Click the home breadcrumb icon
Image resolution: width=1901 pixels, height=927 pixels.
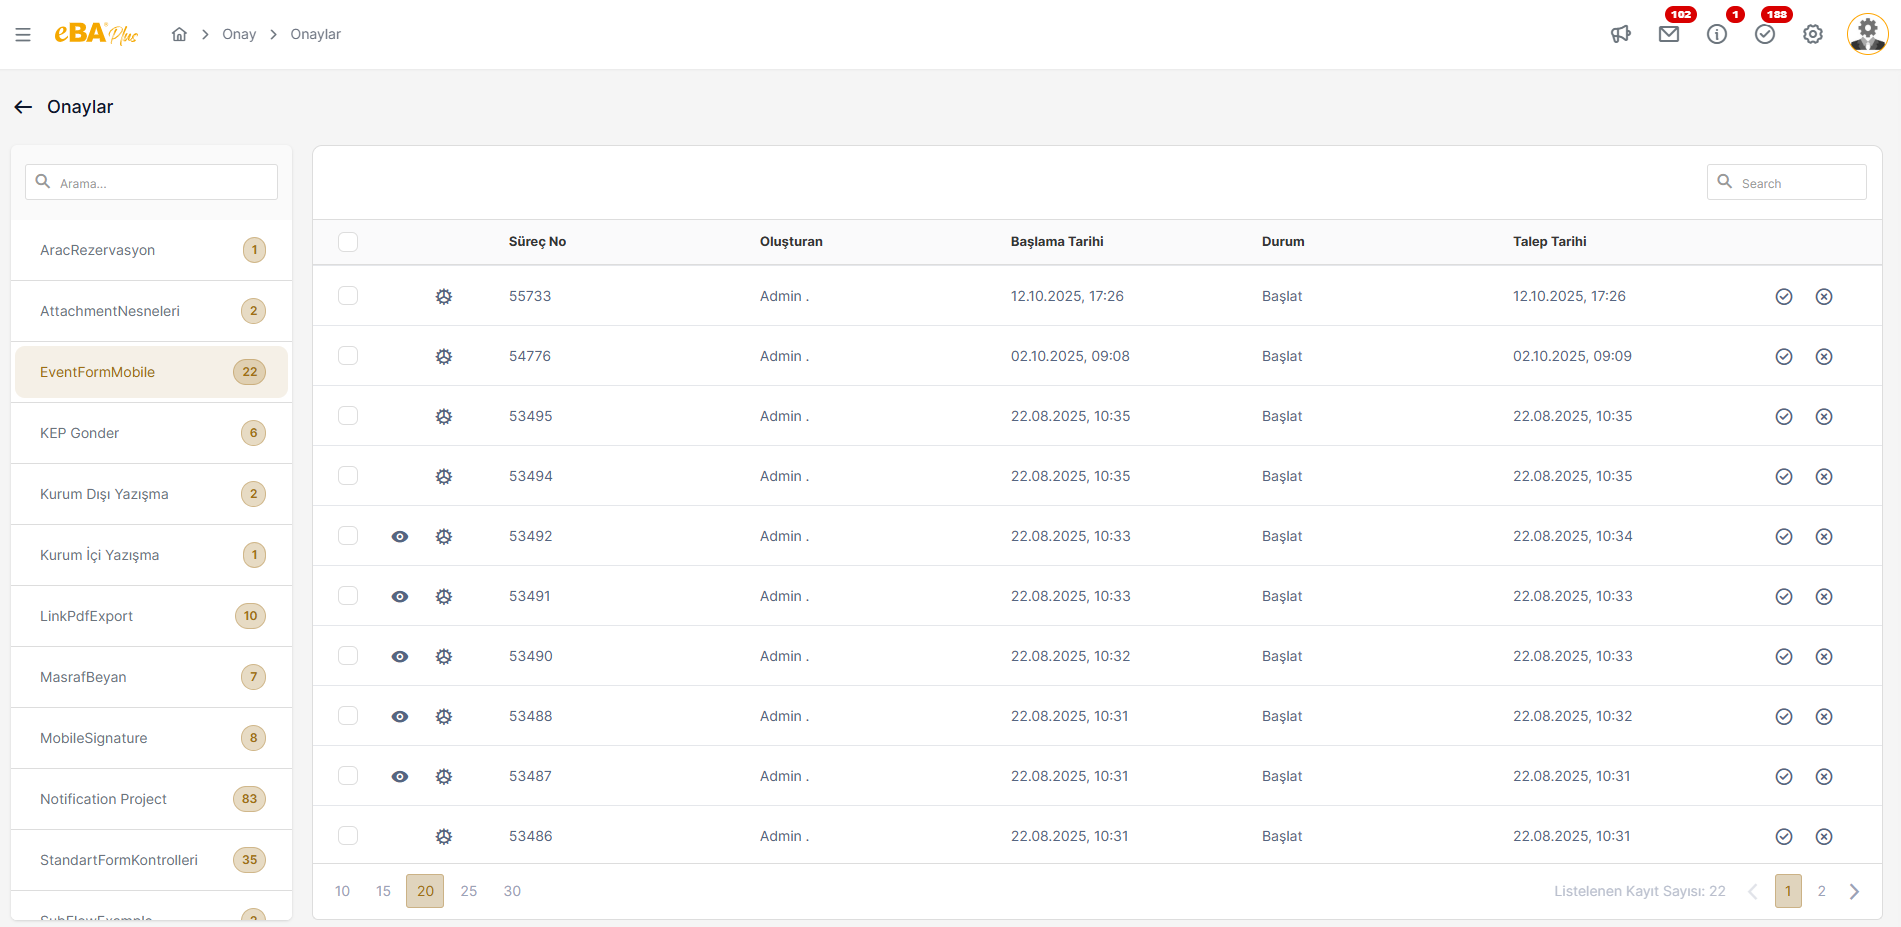179,35
